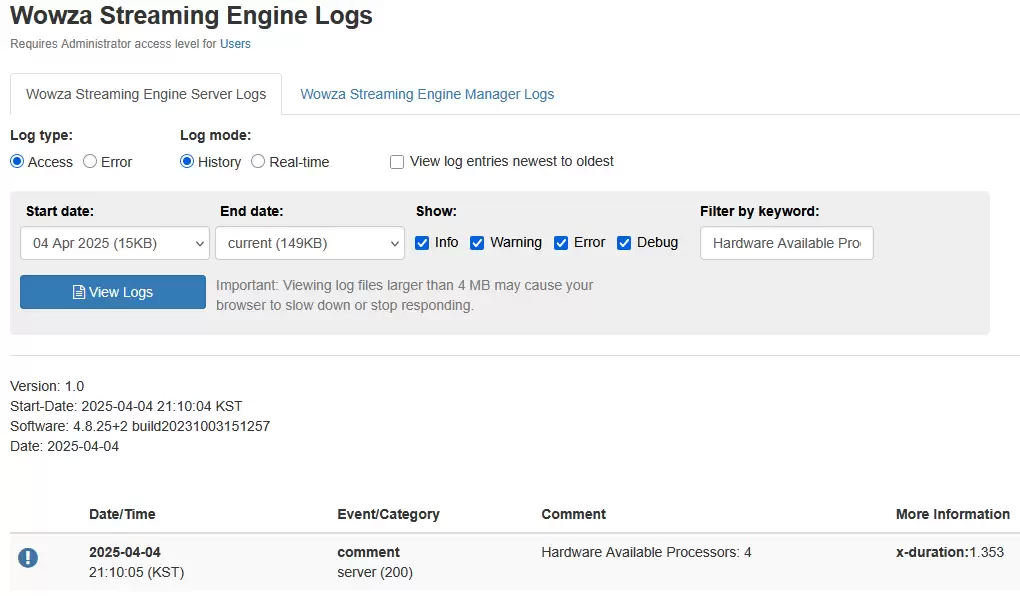Click the 'server (200)' category text

click(x=375, y=572)
